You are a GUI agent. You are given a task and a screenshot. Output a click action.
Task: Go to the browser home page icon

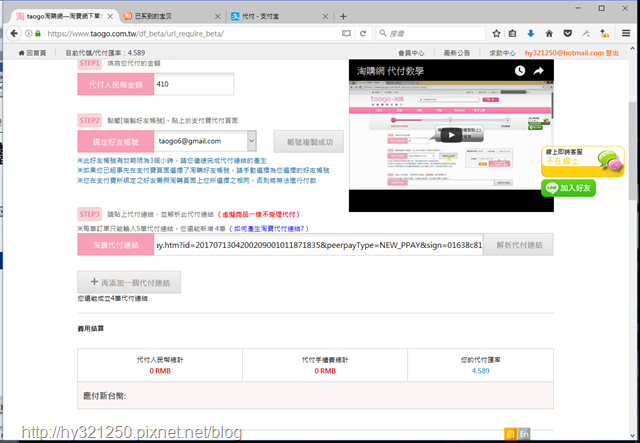coord(549,33)
